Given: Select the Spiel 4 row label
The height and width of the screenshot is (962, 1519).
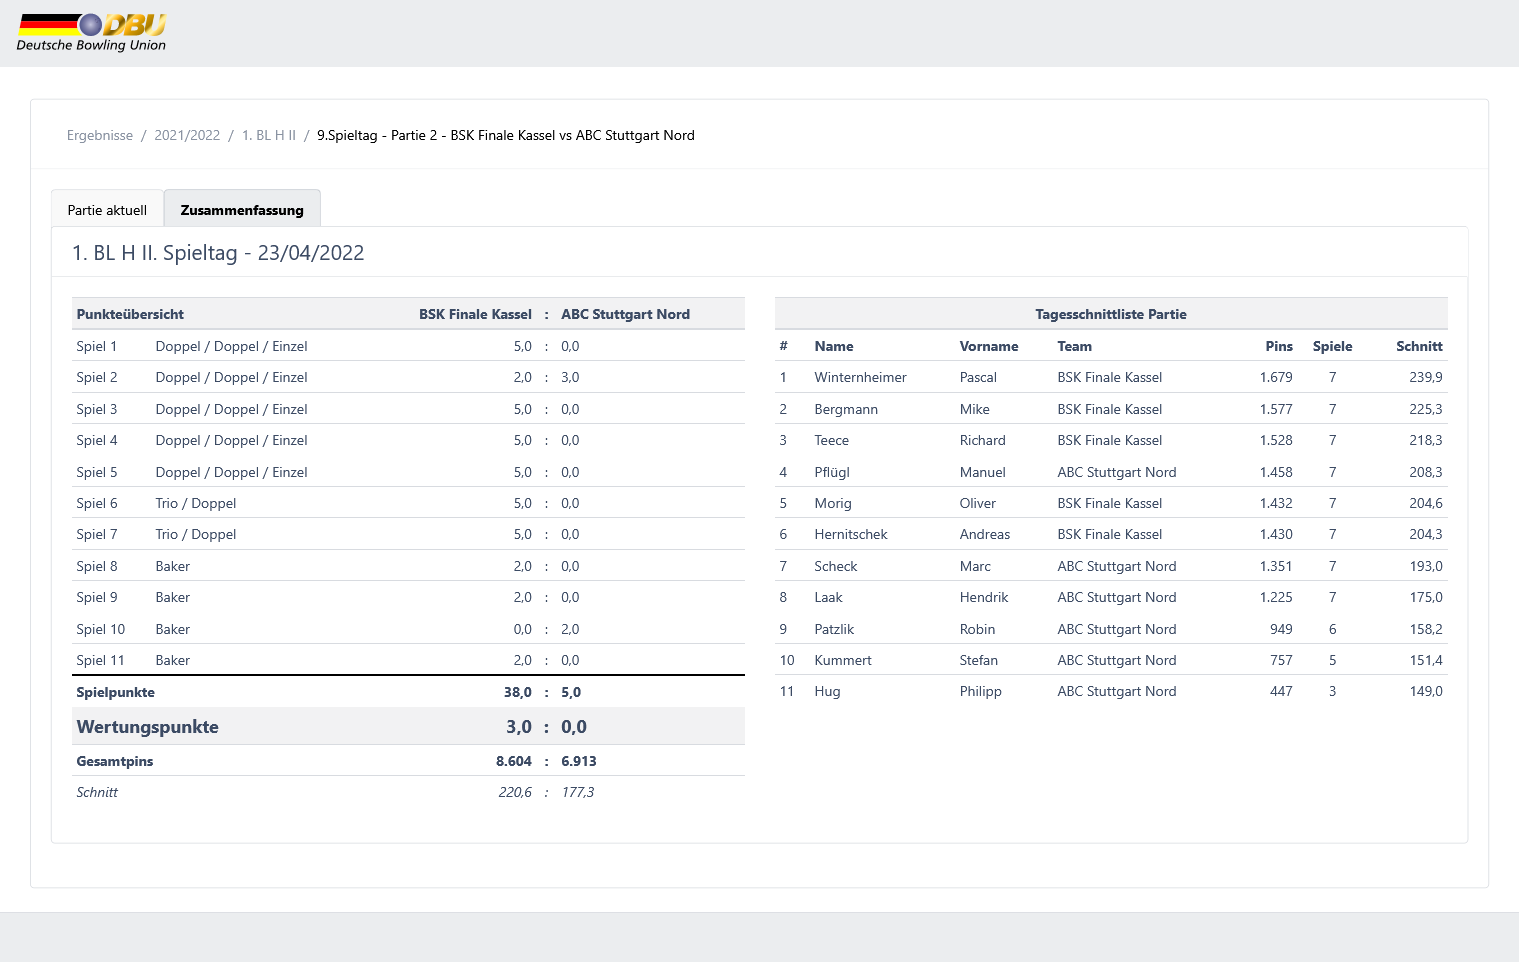Looking at the screenshot, I should tap(97, 440).
